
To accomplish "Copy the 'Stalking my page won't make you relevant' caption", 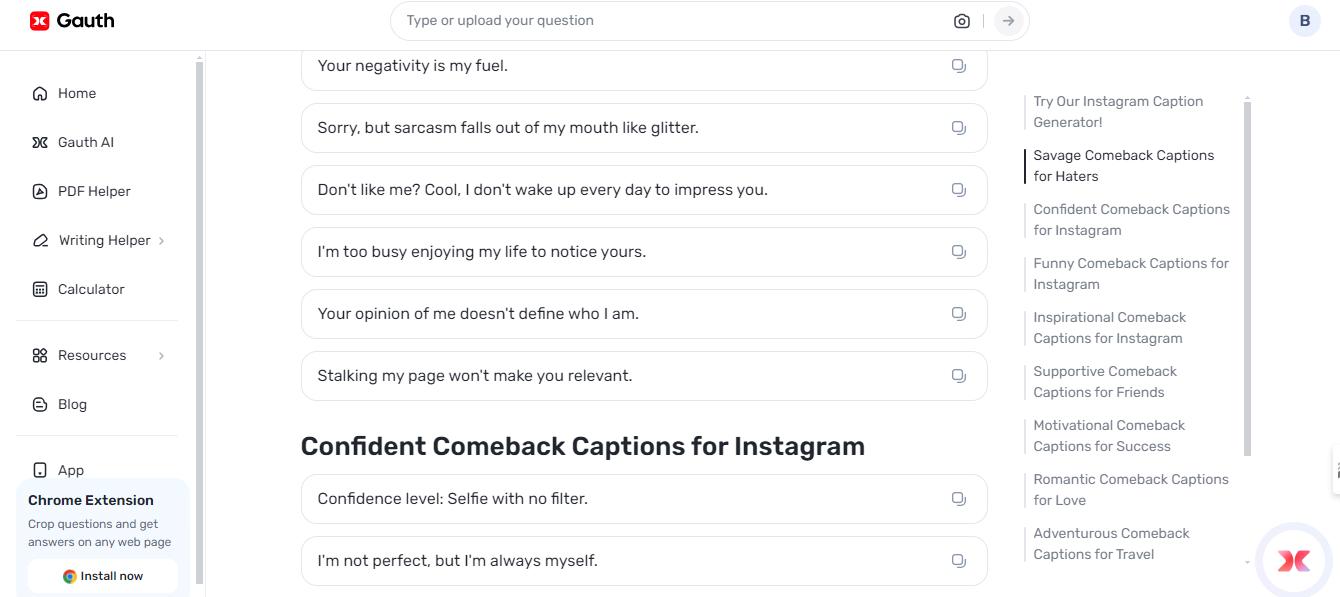I will coord(958,375).
